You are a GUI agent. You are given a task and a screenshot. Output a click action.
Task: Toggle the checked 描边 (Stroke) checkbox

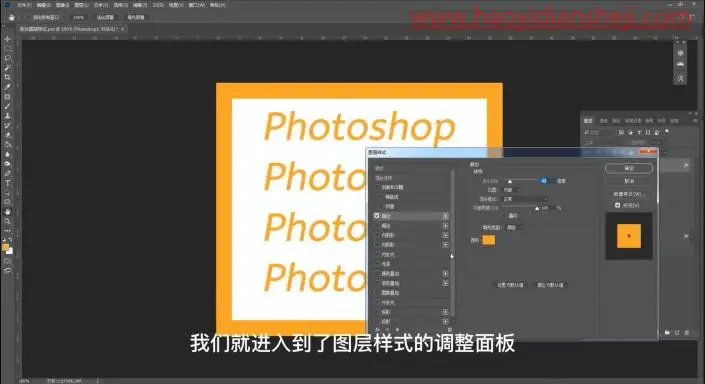[x=377, y=216]
